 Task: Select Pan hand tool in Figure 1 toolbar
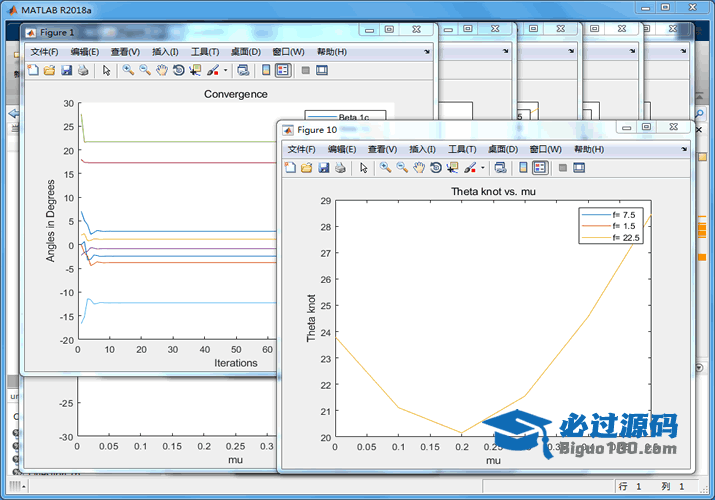point(162,70)
